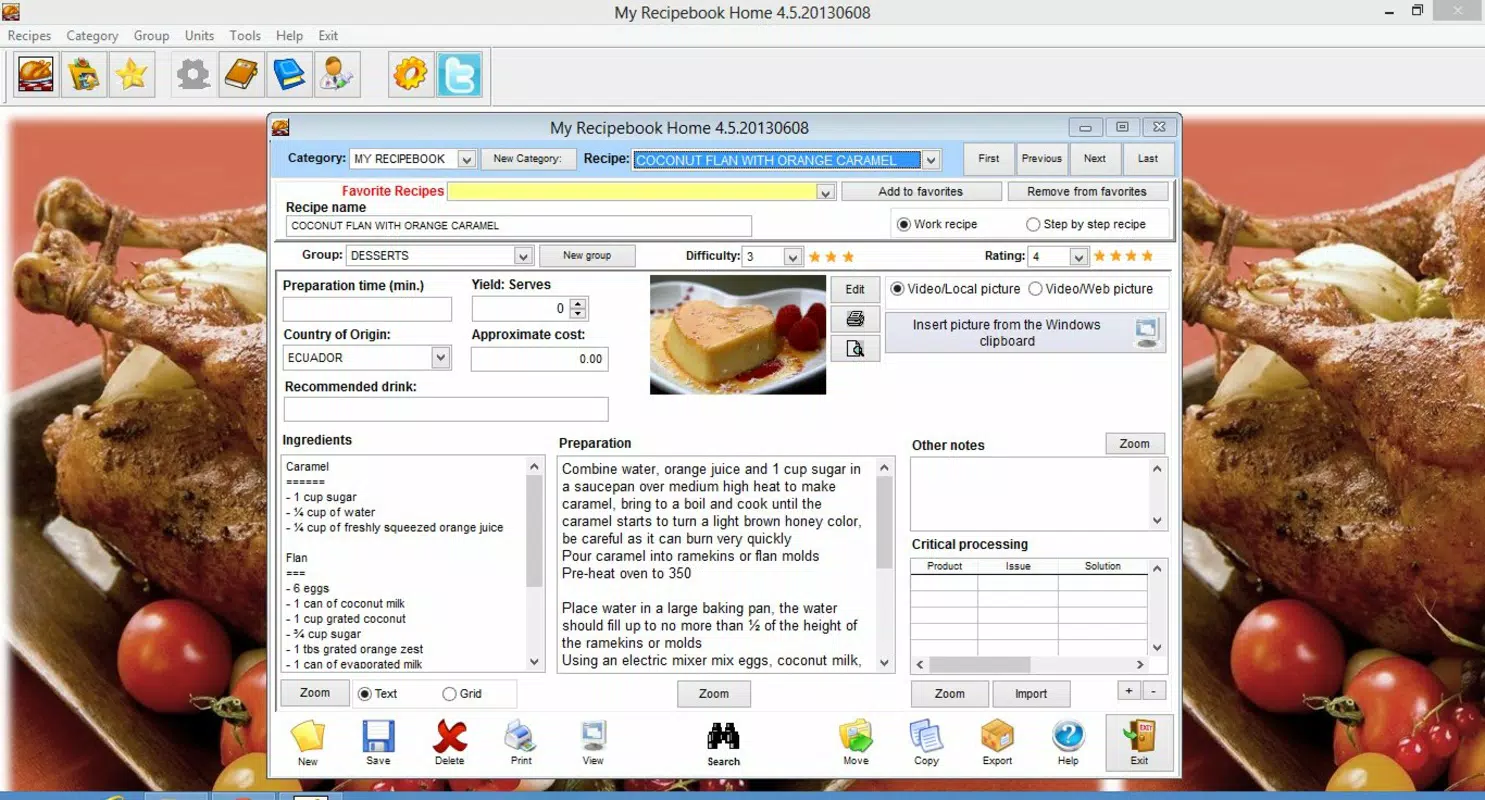Open the Recipes menu
1485x800 pixels.
click(x=29, y=35)
